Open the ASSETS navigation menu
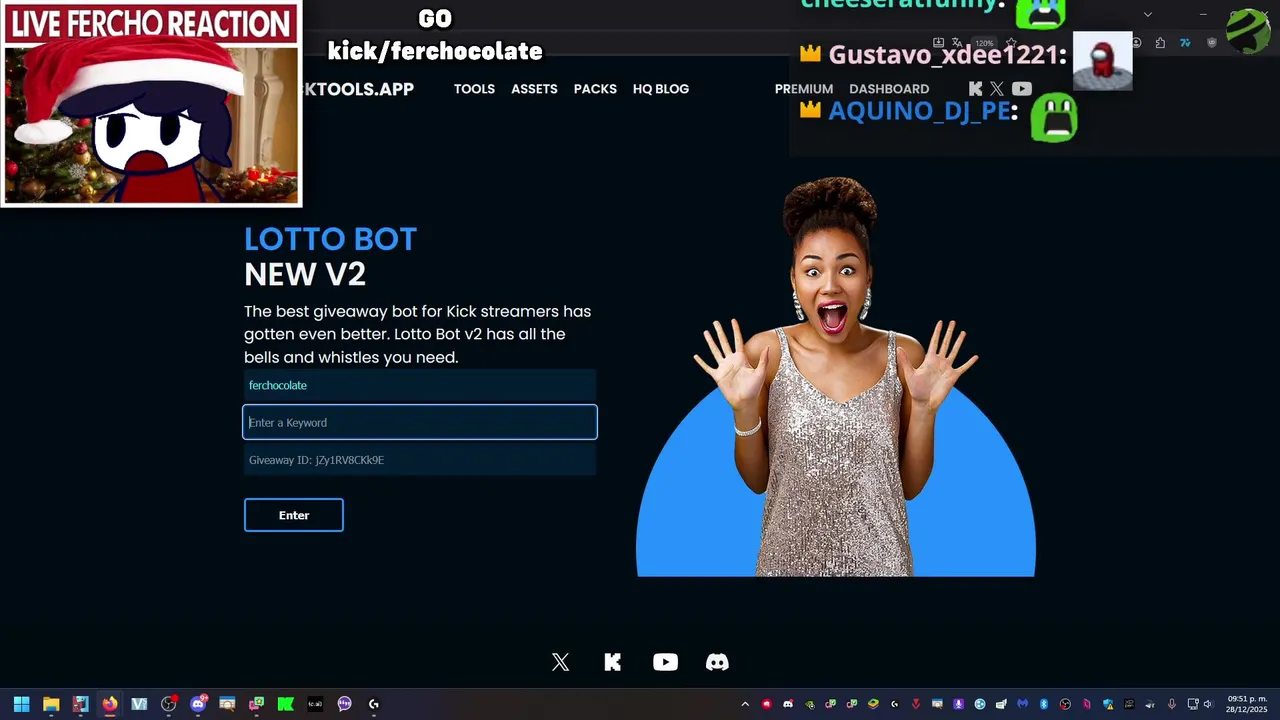The width and height of the screenshot is (1280, 720). (534, 89)
